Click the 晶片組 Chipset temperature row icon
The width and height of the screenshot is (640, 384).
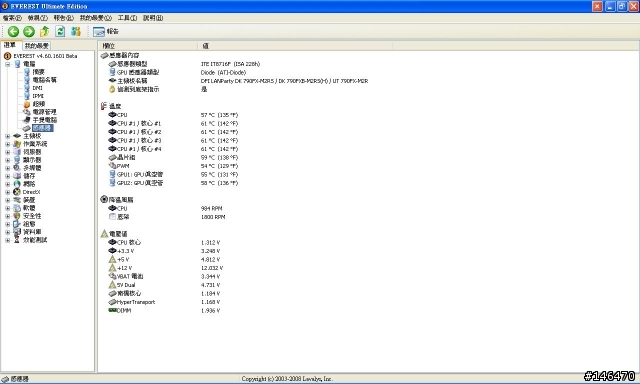pyautogui.click(x=112, y=158)
